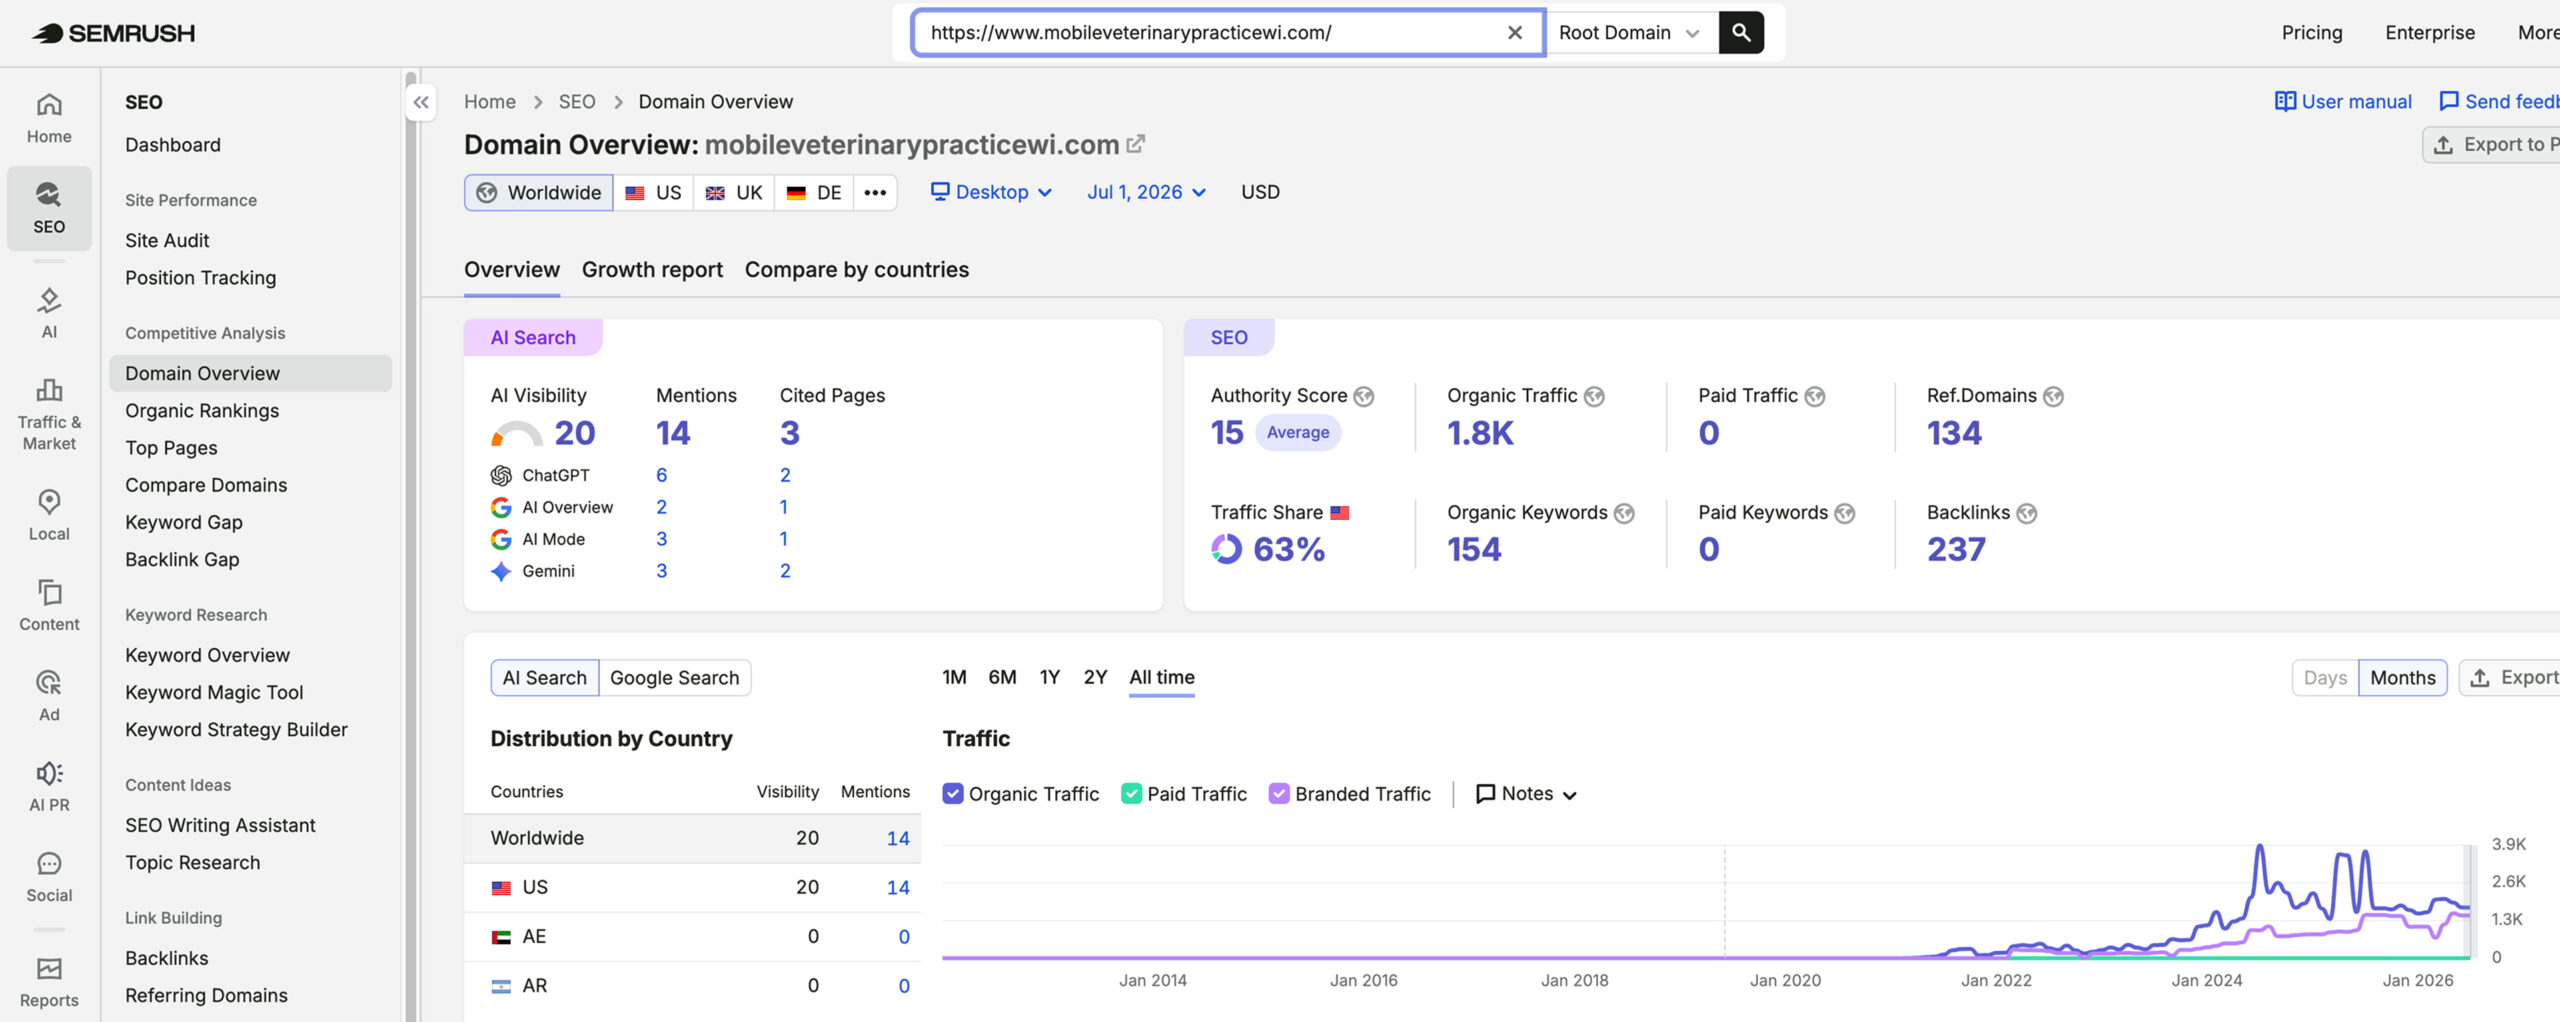Open Backlink Gap menu item
The height and width of the screenshot is (1022, 2560).
pyautogui.click(x=182, y=560)
